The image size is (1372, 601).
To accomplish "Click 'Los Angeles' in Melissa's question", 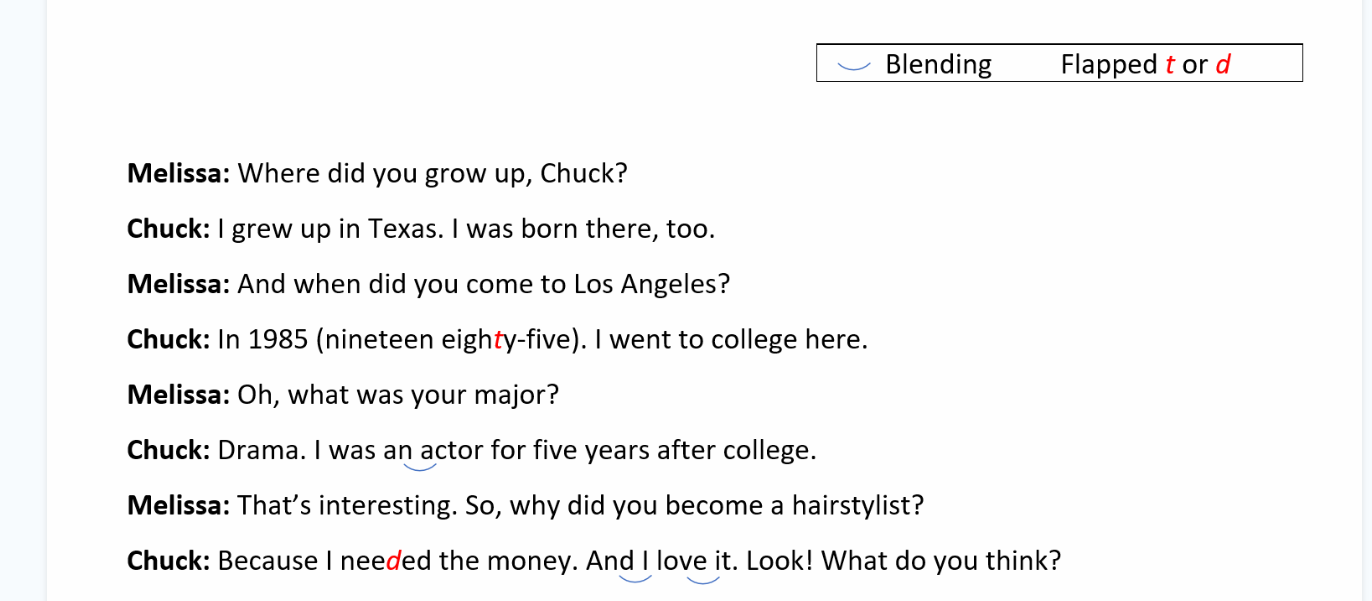I will pos(651,285).
